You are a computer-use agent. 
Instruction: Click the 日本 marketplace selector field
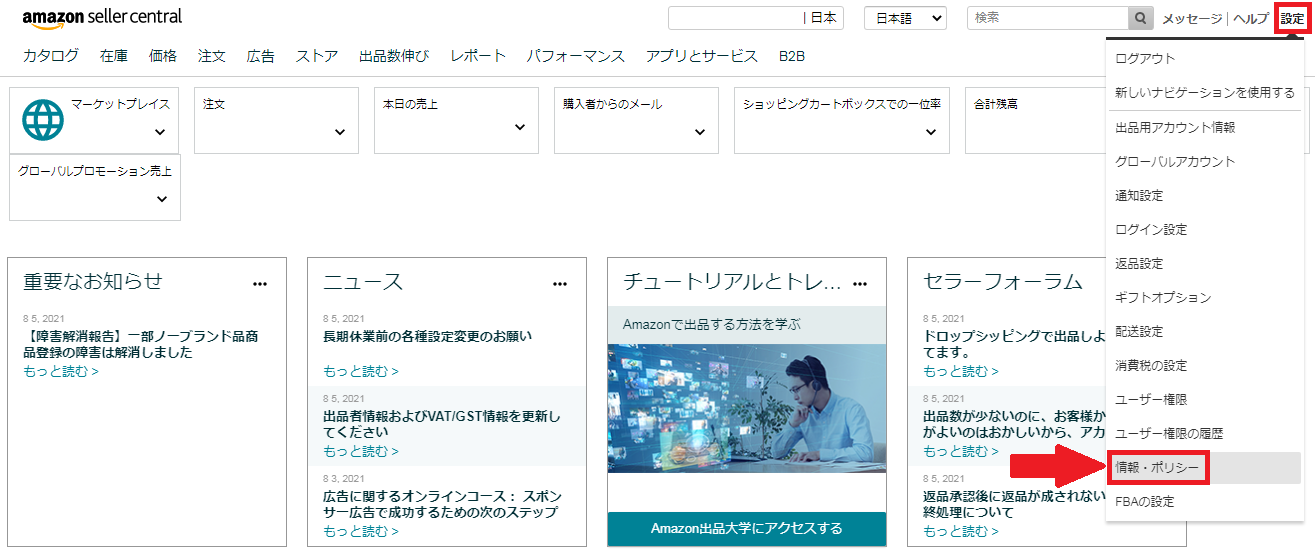coord(755,18)
